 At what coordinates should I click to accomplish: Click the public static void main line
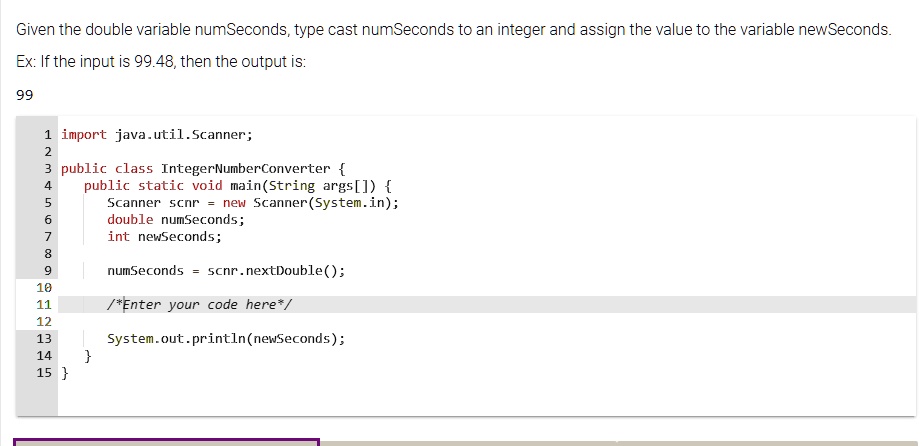(238, 186)
